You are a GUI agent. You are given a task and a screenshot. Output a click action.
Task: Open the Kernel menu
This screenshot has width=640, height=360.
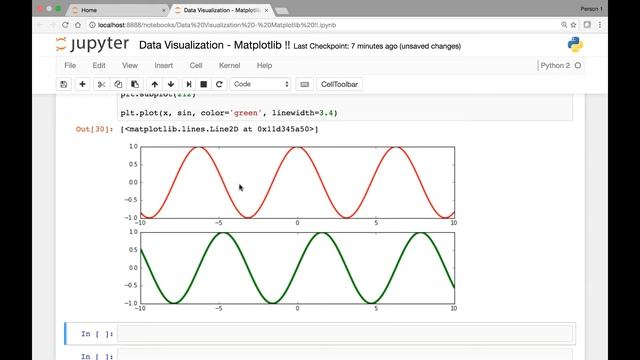pos(229,65)
